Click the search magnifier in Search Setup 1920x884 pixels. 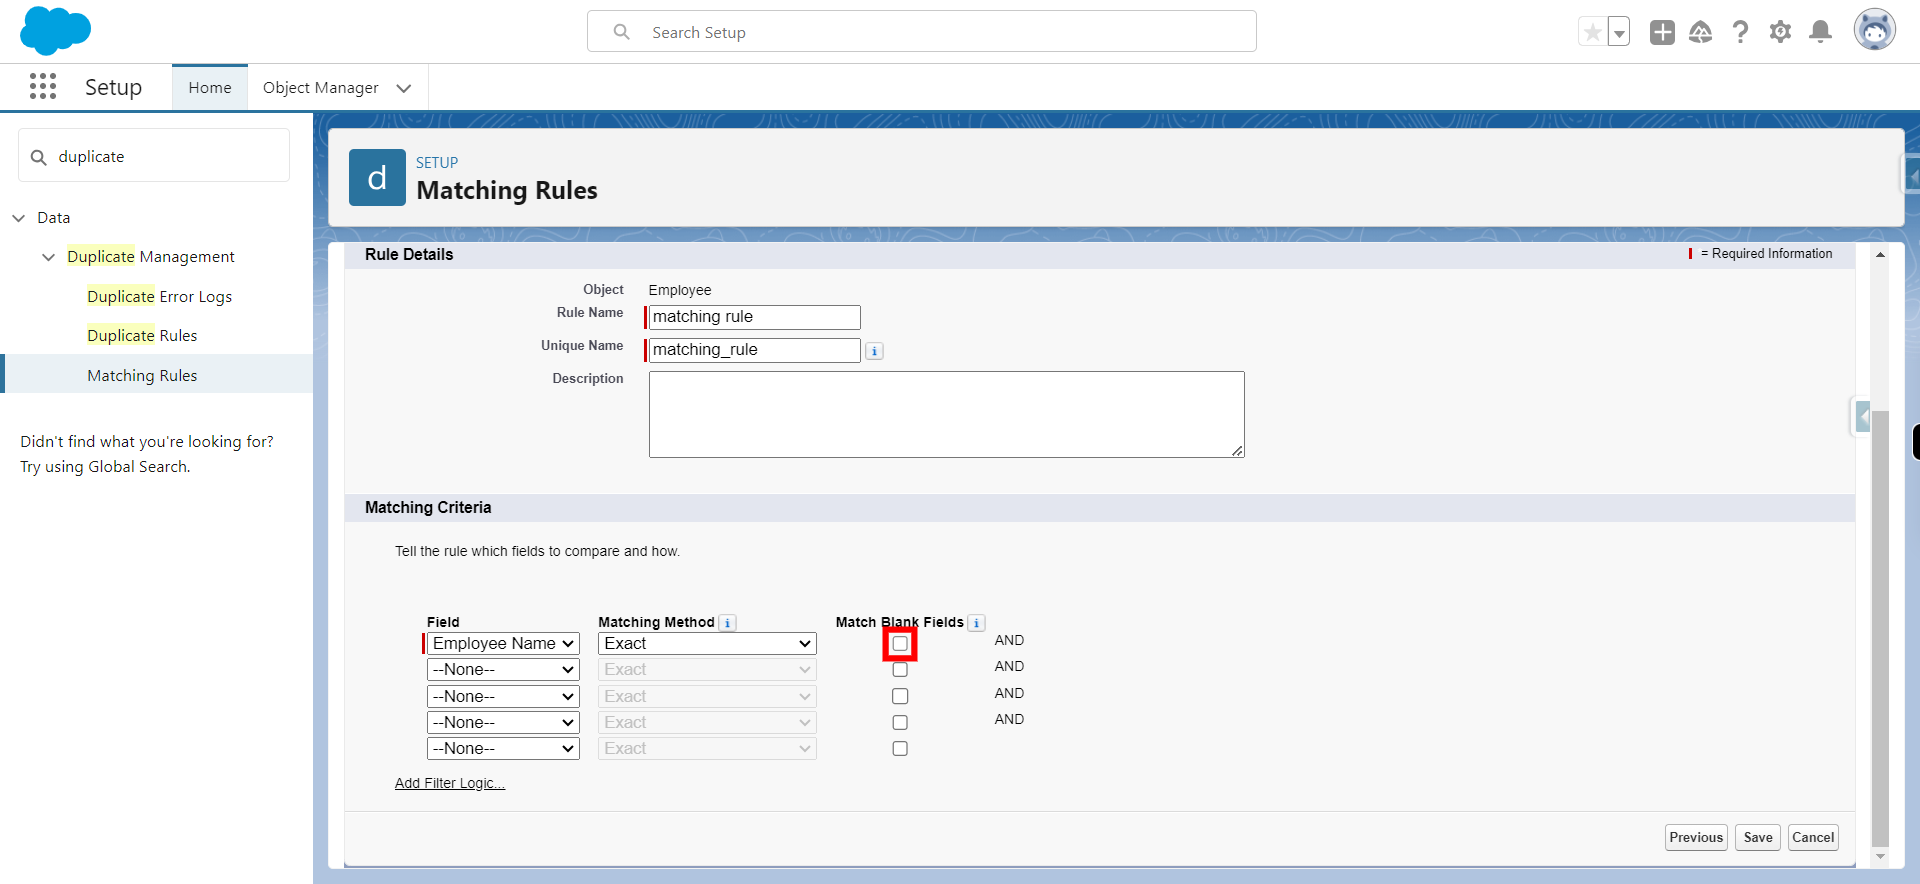[x=621, y=32]
